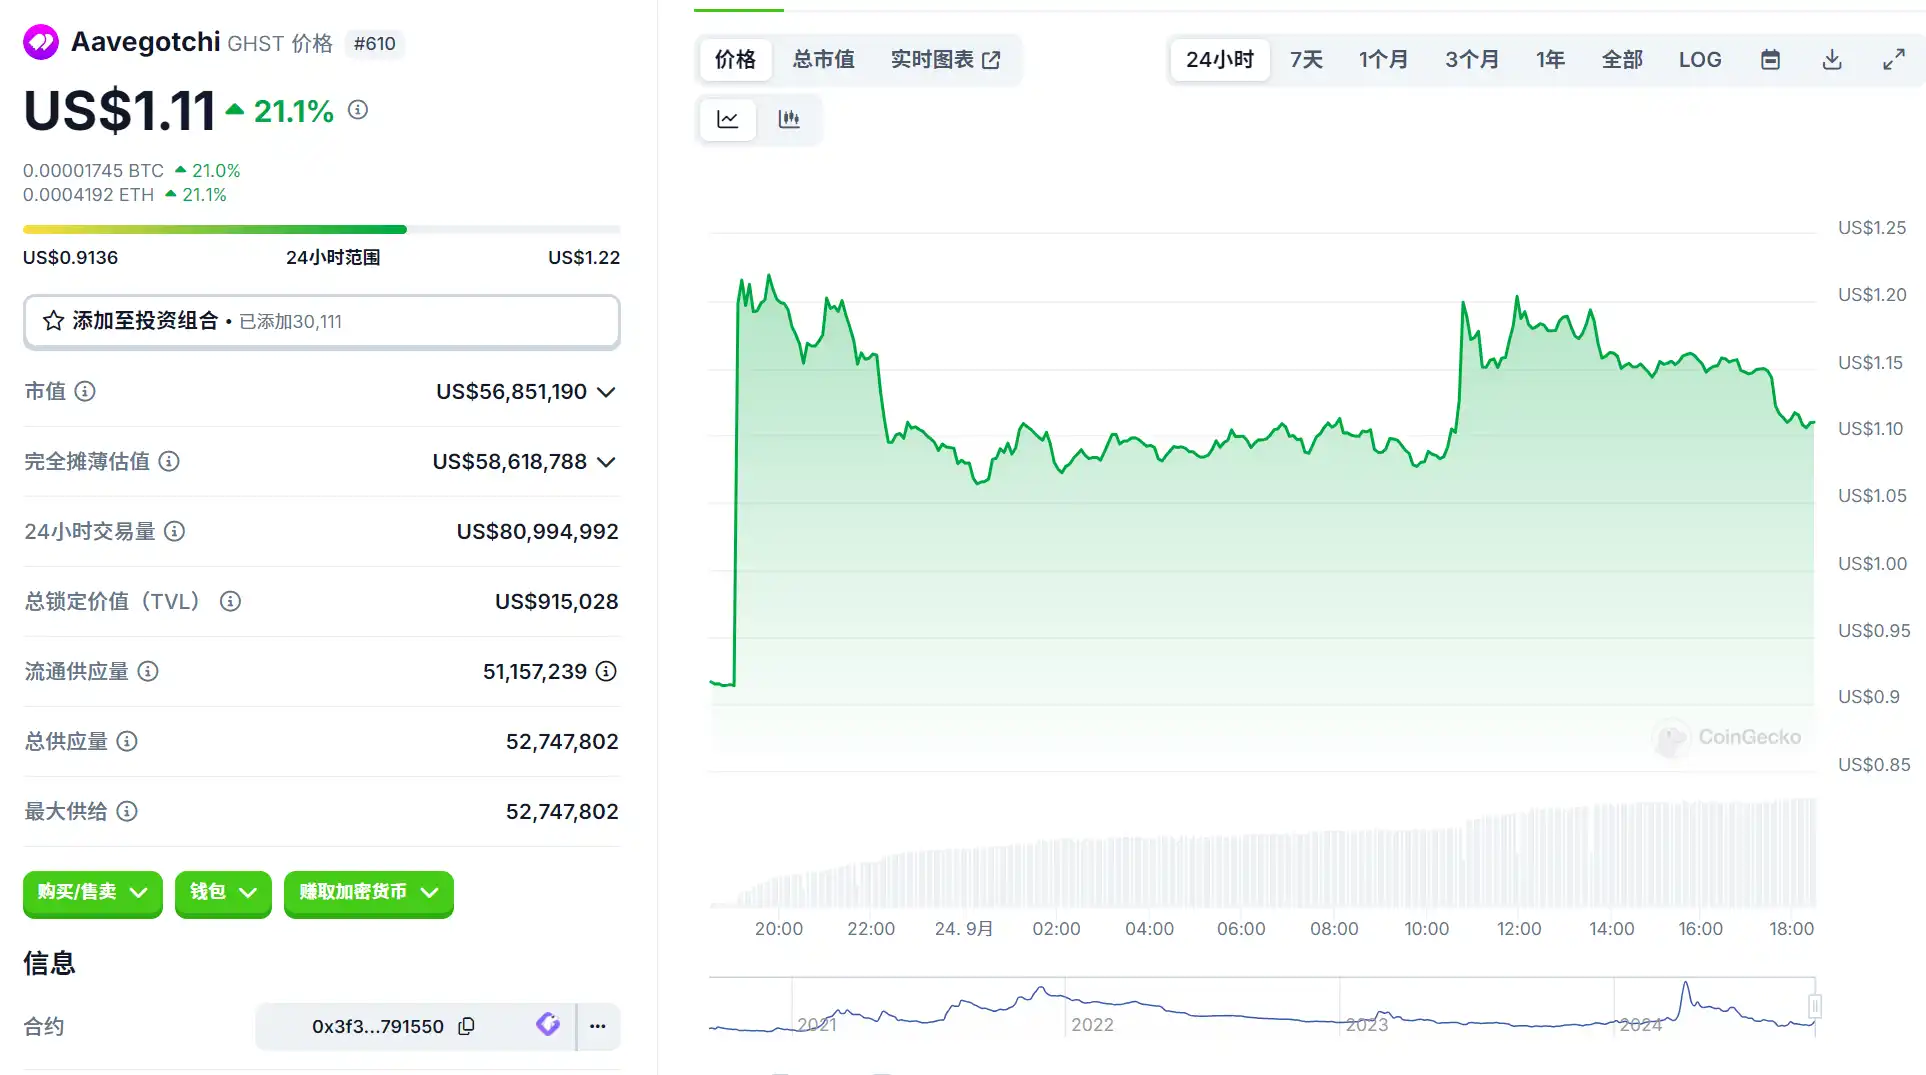Viewport: 1926px width, 1075px height.
Task: Click the 信息 section heading
Action: (x=49, y=963)
